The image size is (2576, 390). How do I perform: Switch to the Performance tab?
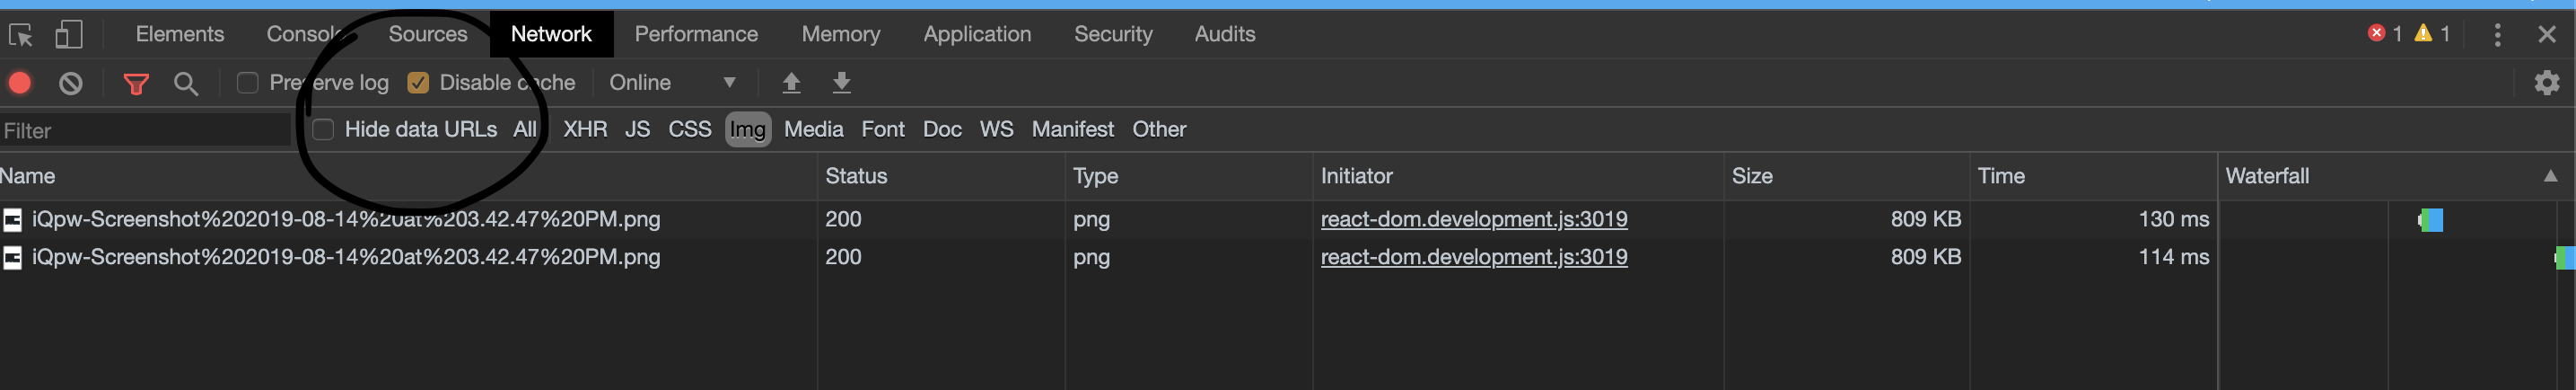[696, 35]
